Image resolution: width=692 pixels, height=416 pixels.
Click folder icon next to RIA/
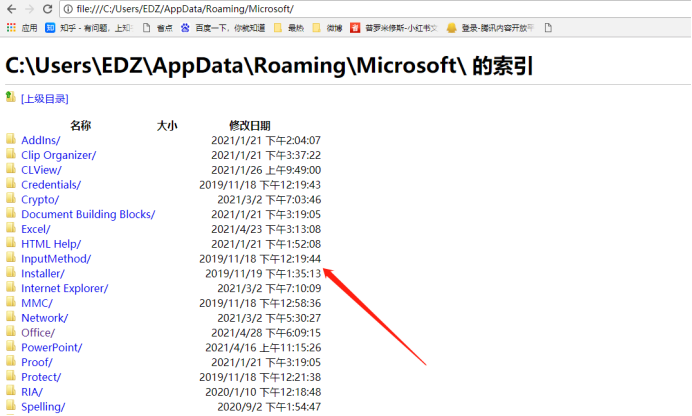pos(11,391)
